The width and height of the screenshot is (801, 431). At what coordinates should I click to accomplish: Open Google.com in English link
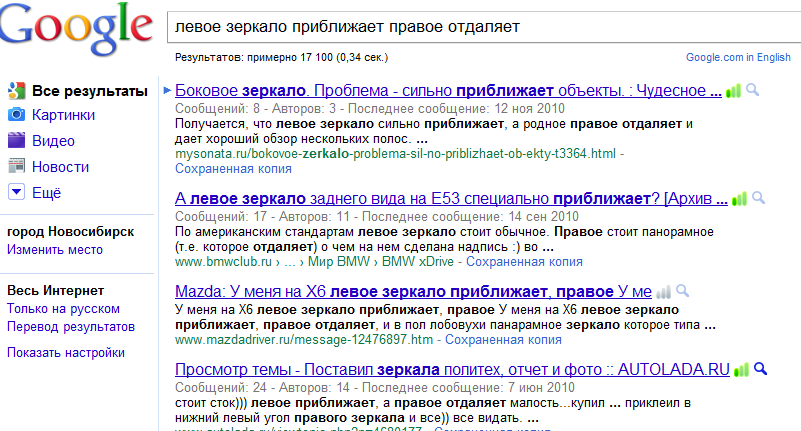click(x=738, y=57)
